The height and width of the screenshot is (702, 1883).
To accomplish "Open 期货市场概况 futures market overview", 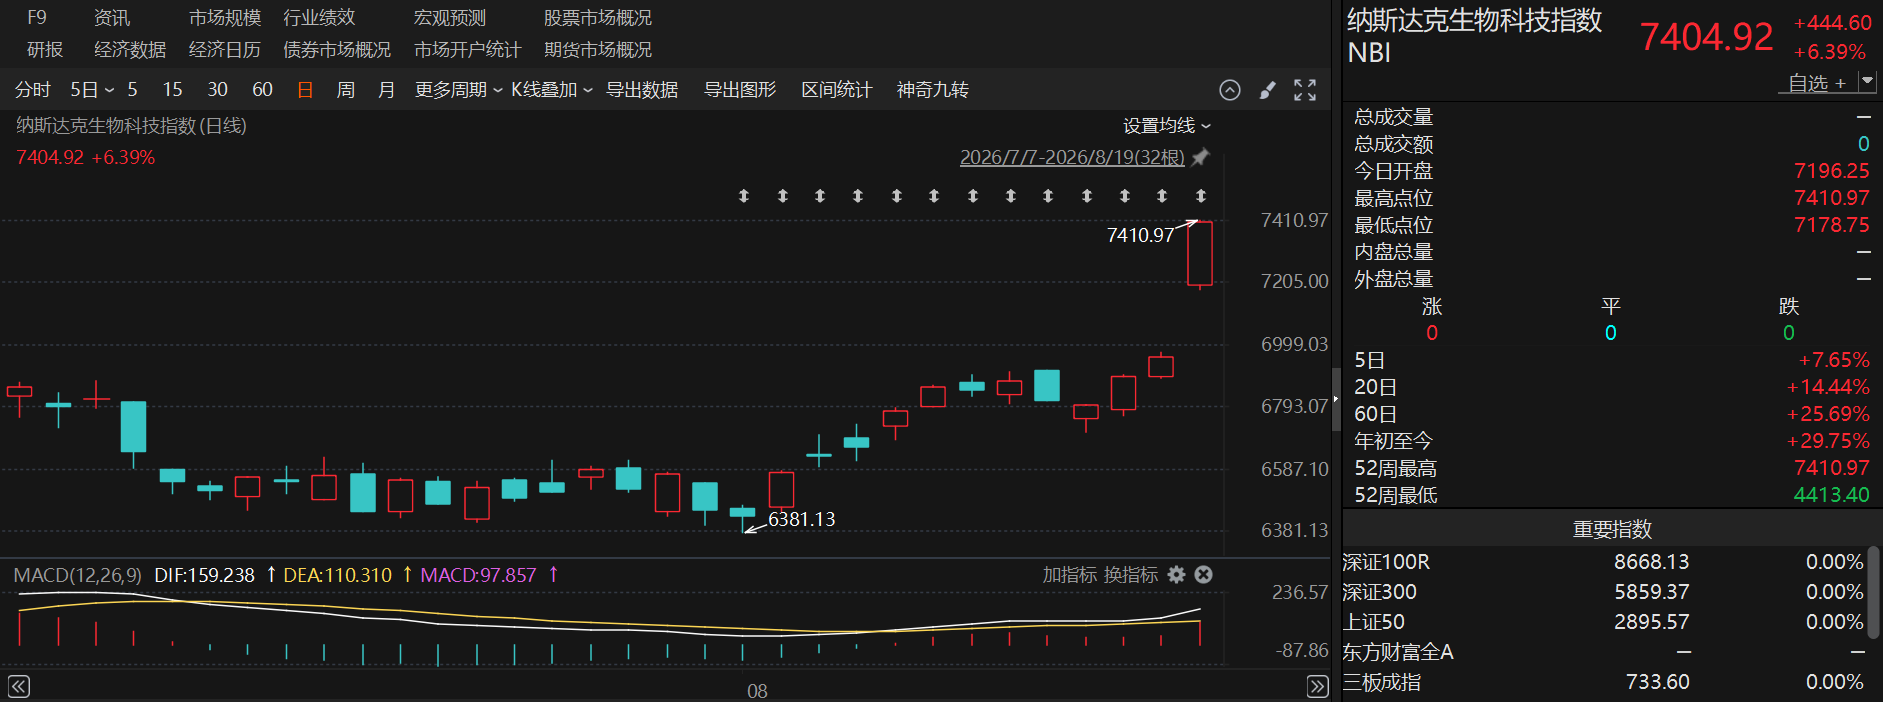I will 598,50.
